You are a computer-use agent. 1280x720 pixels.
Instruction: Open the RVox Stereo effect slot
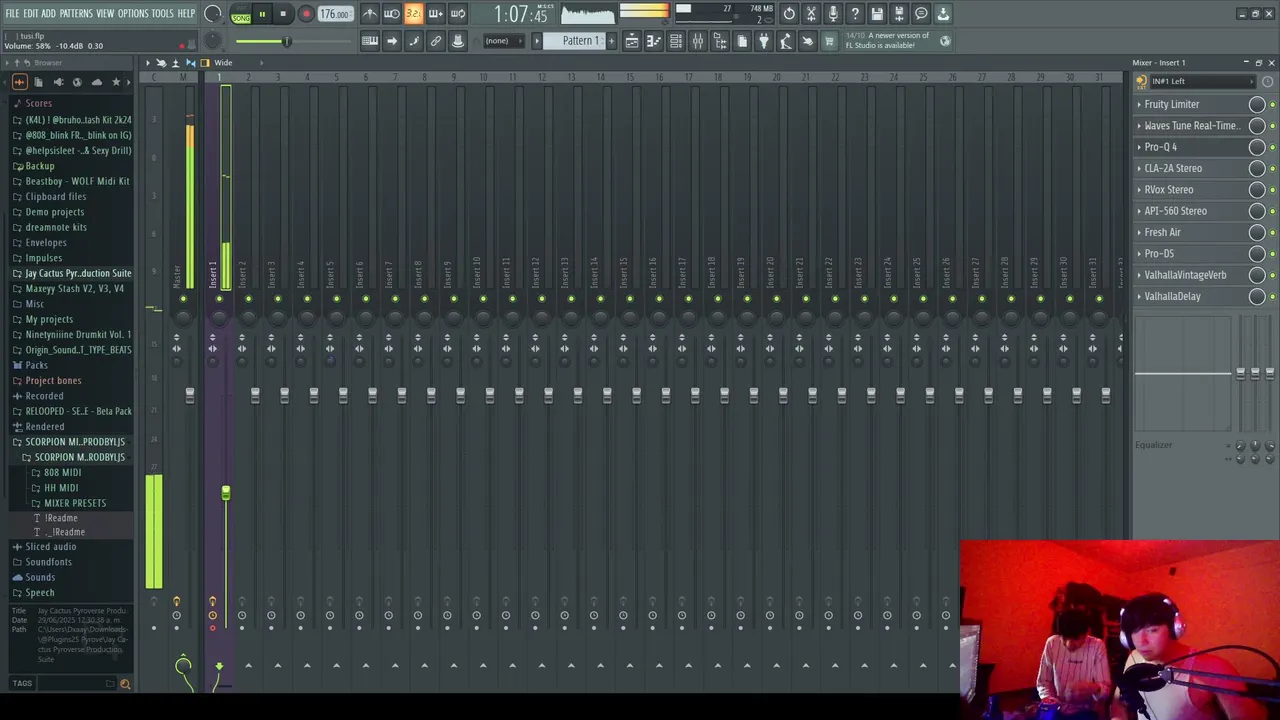coord(1169,190)
